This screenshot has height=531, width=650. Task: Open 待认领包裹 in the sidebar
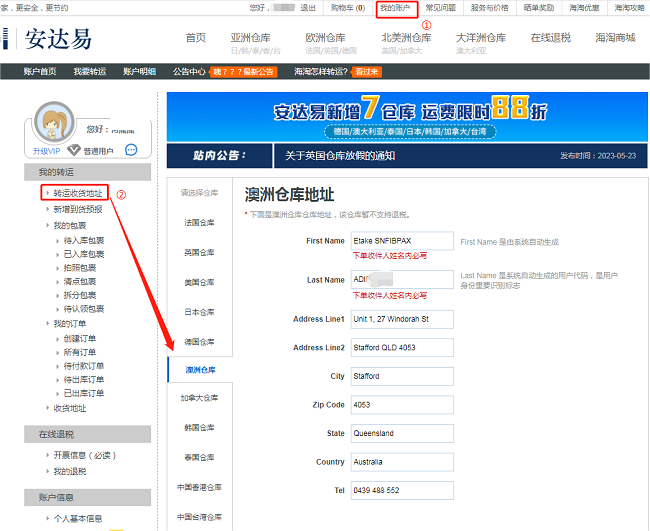point(84,309)
